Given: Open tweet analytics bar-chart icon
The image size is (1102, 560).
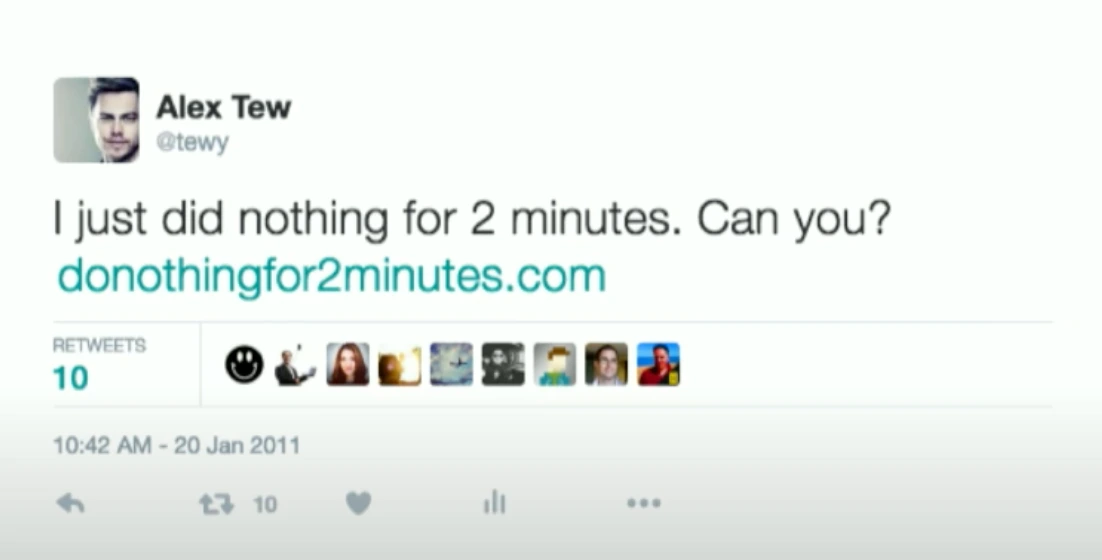Looking at the screenshot, I should tap(495, 502).
